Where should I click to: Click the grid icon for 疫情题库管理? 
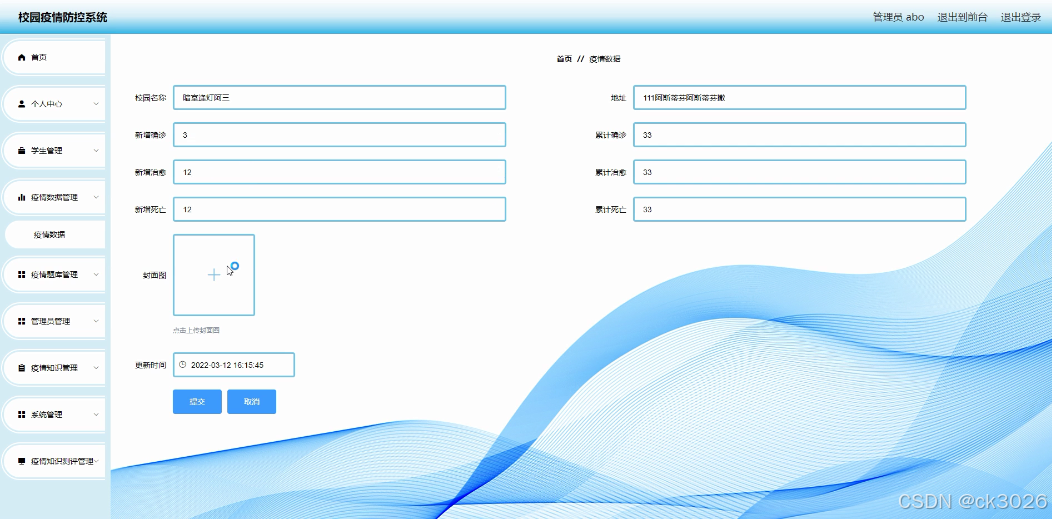coord(21,275)
